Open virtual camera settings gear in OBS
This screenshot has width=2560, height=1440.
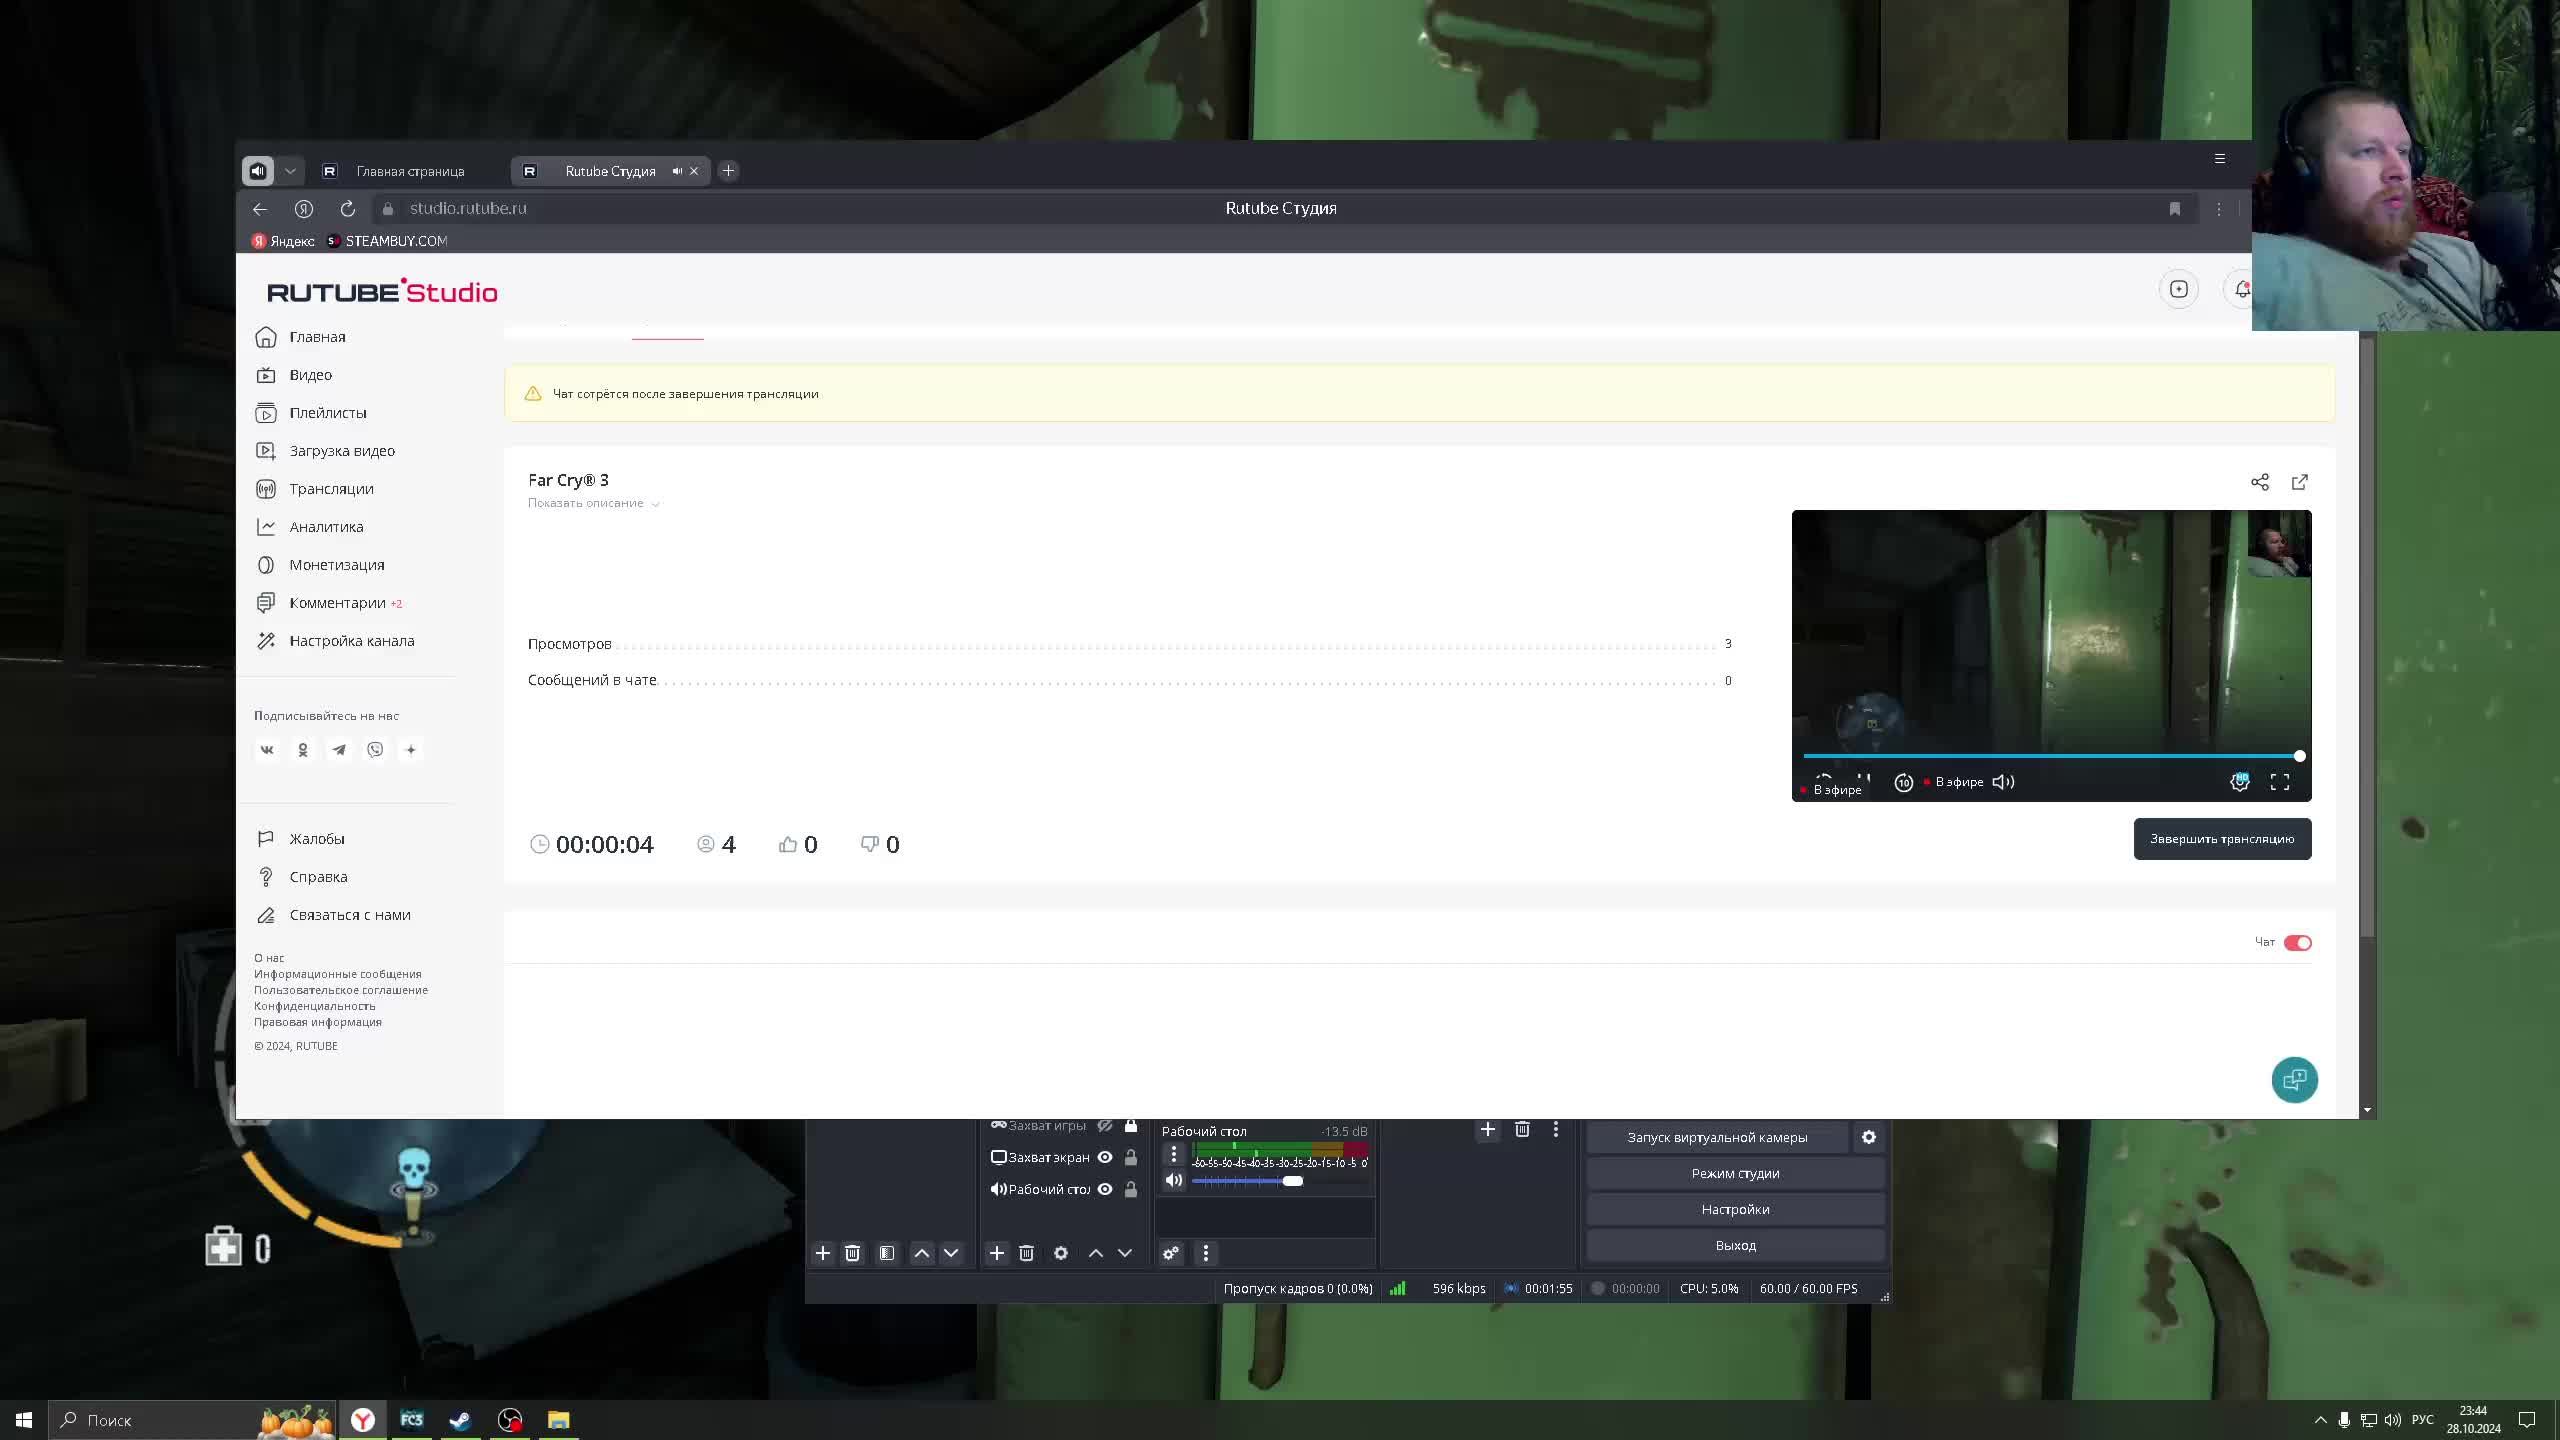(1869, 1137)
